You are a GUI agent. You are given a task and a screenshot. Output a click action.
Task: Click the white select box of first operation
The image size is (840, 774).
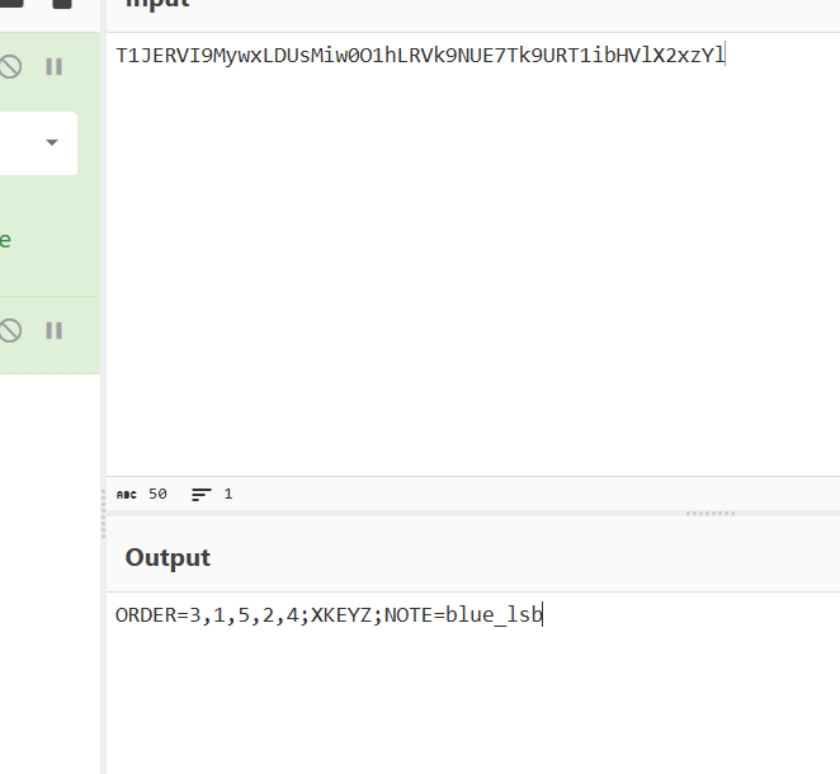pyautogui.click(x=38, y=144)
